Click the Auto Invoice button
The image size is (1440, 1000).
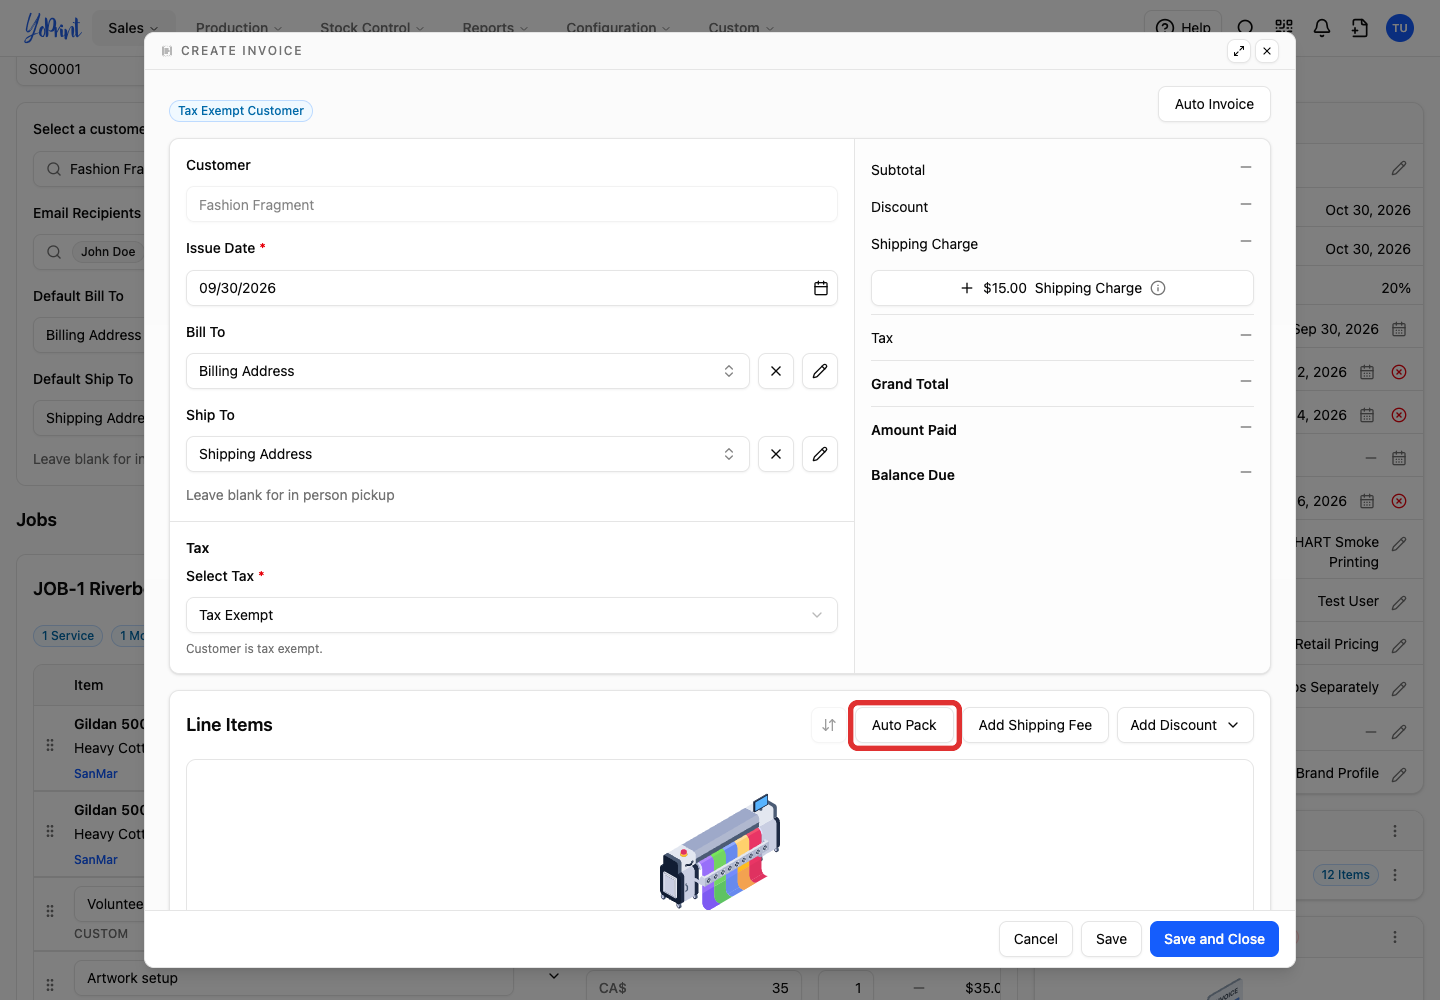click(1214, 104)
